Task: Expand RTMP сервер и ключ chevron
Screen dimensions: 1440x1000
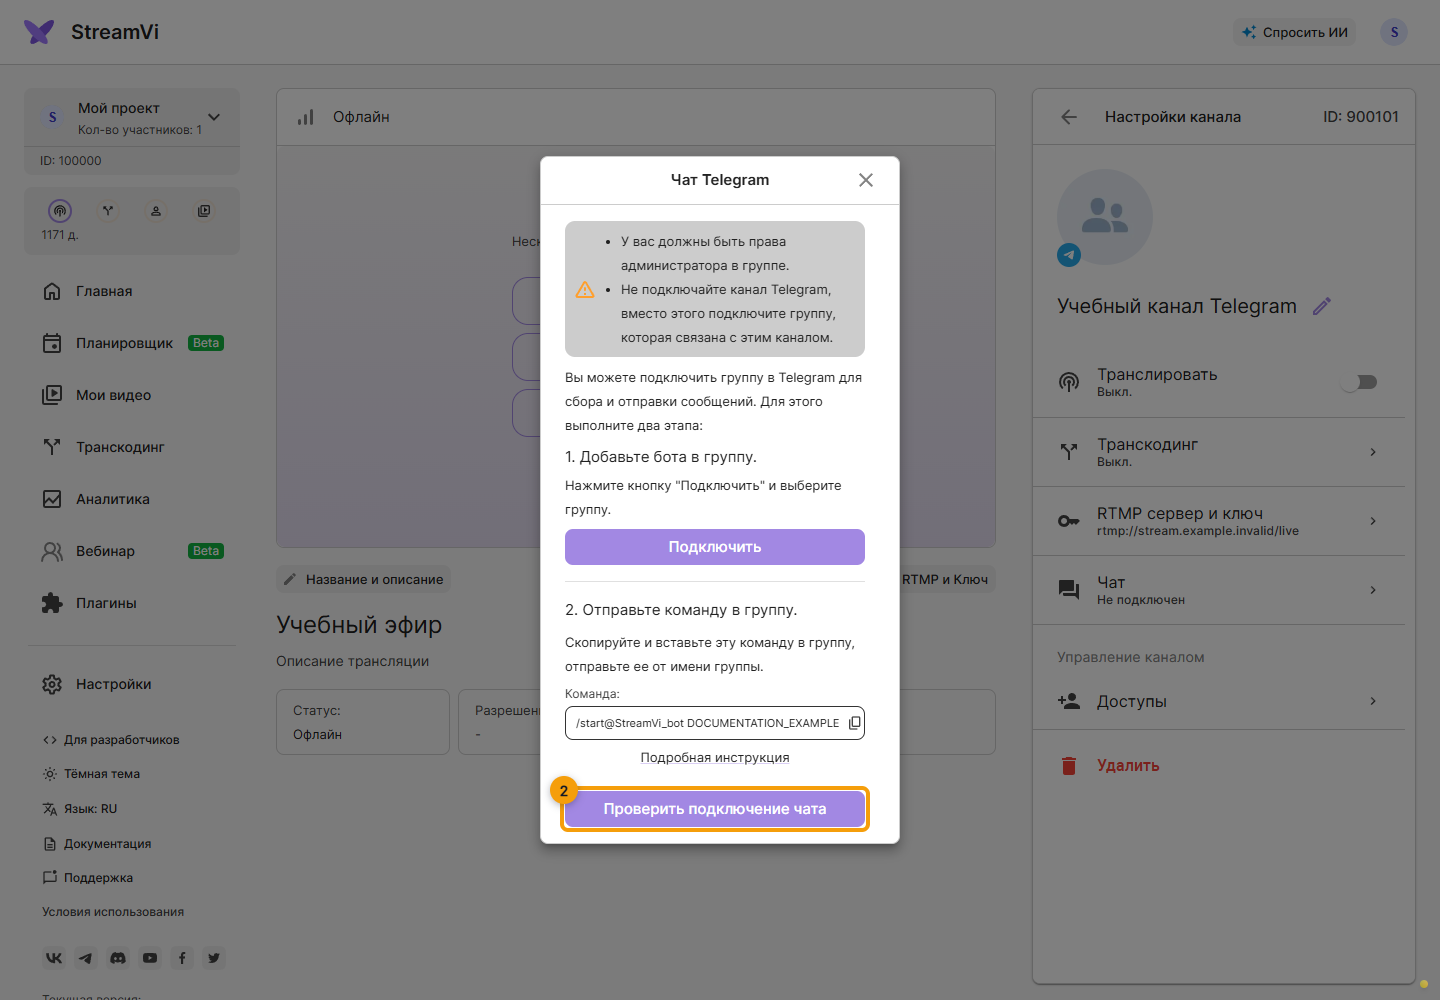Action: [x=1373, y=521]
